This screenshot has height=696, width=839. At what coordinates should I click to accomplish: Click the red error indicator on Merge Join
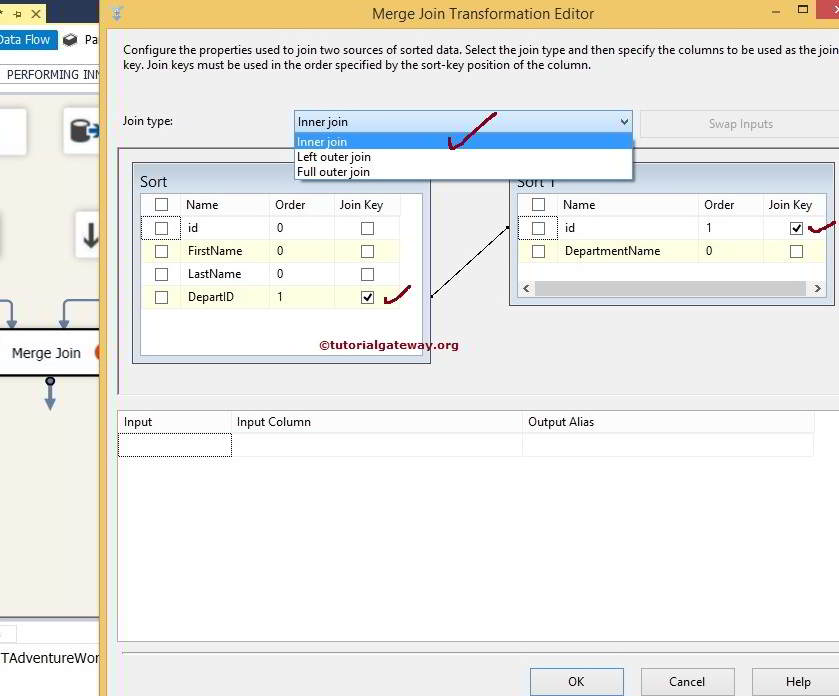[x=98, y=352]
